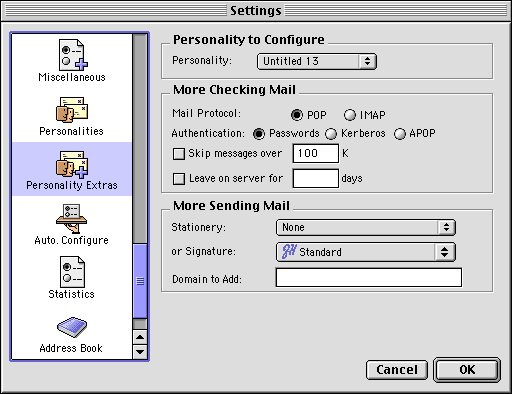Screen dimensions: 512x394
Task: Enable Leave on server for checkbox
Action: pos(179,179)
